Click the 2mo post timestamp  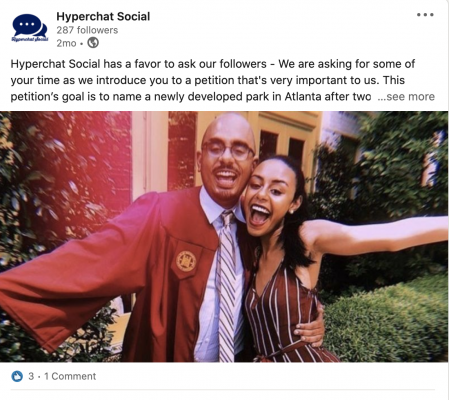[x=66, y=43]
